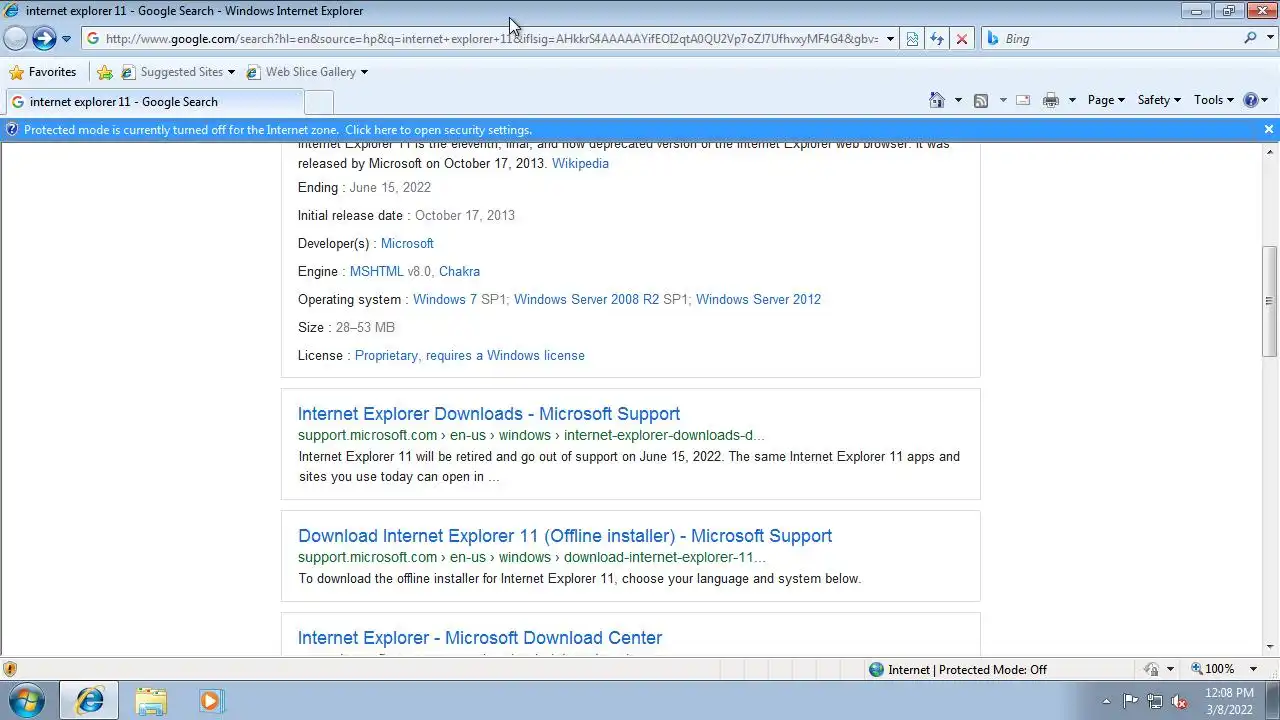Stop loading with the red X icon

[x=962, y=39]
